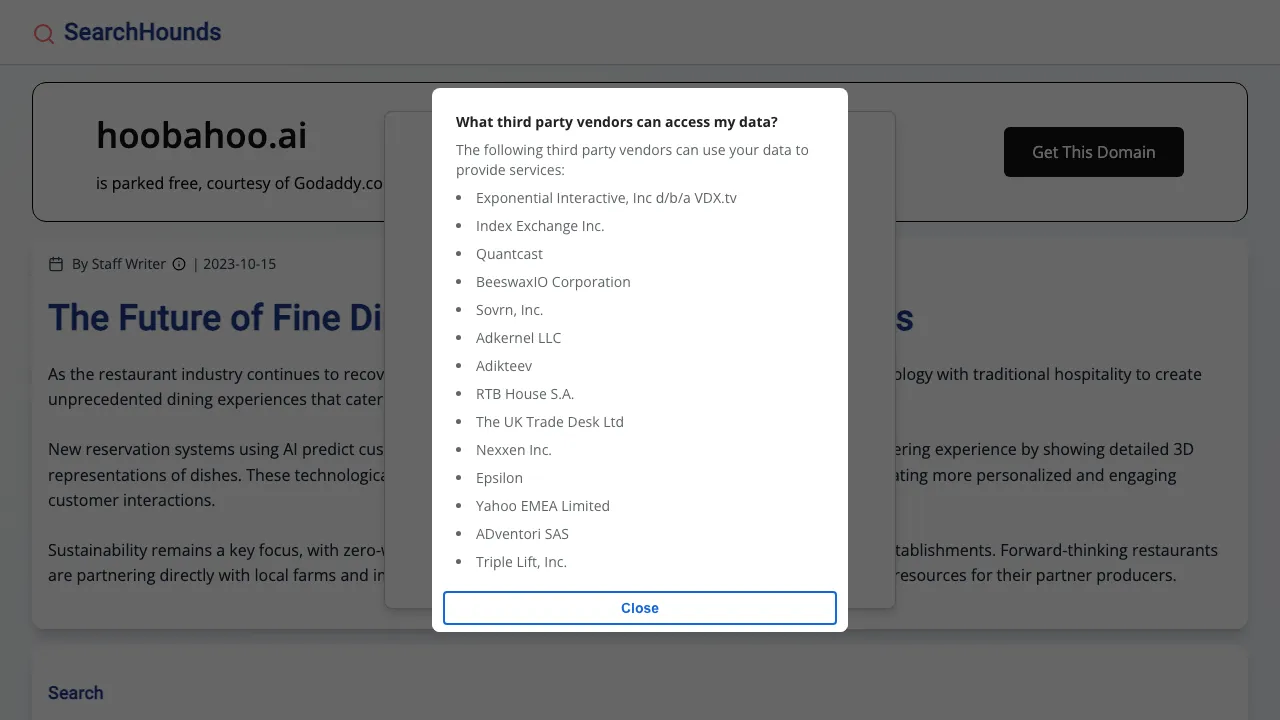The height and width of the screenshot is (720, 1280).
Task: Open the SearchHounds home link
Action: pyautogui.click(x=142, y=32)
